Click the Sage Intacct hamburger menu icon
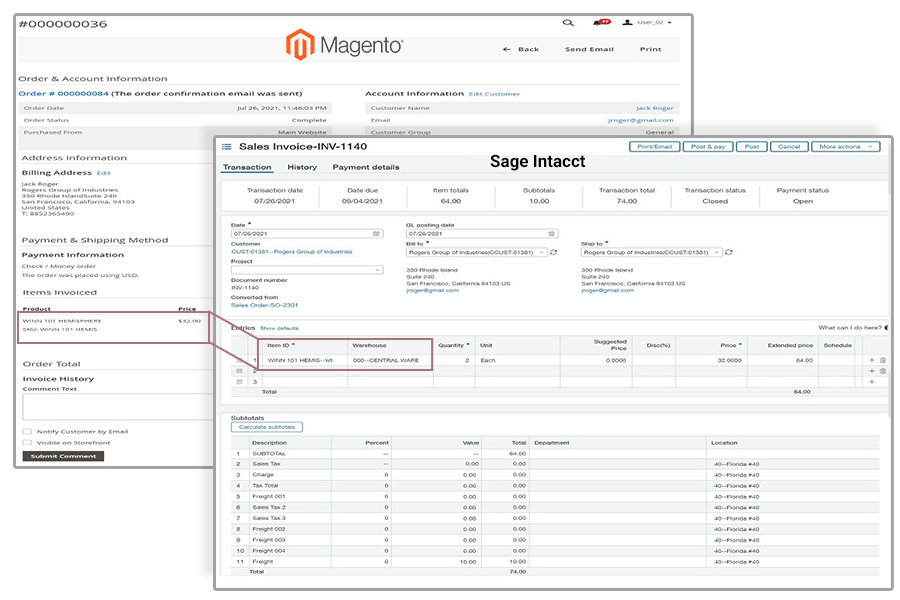900x600 pixels. click(x=226, y=147)
